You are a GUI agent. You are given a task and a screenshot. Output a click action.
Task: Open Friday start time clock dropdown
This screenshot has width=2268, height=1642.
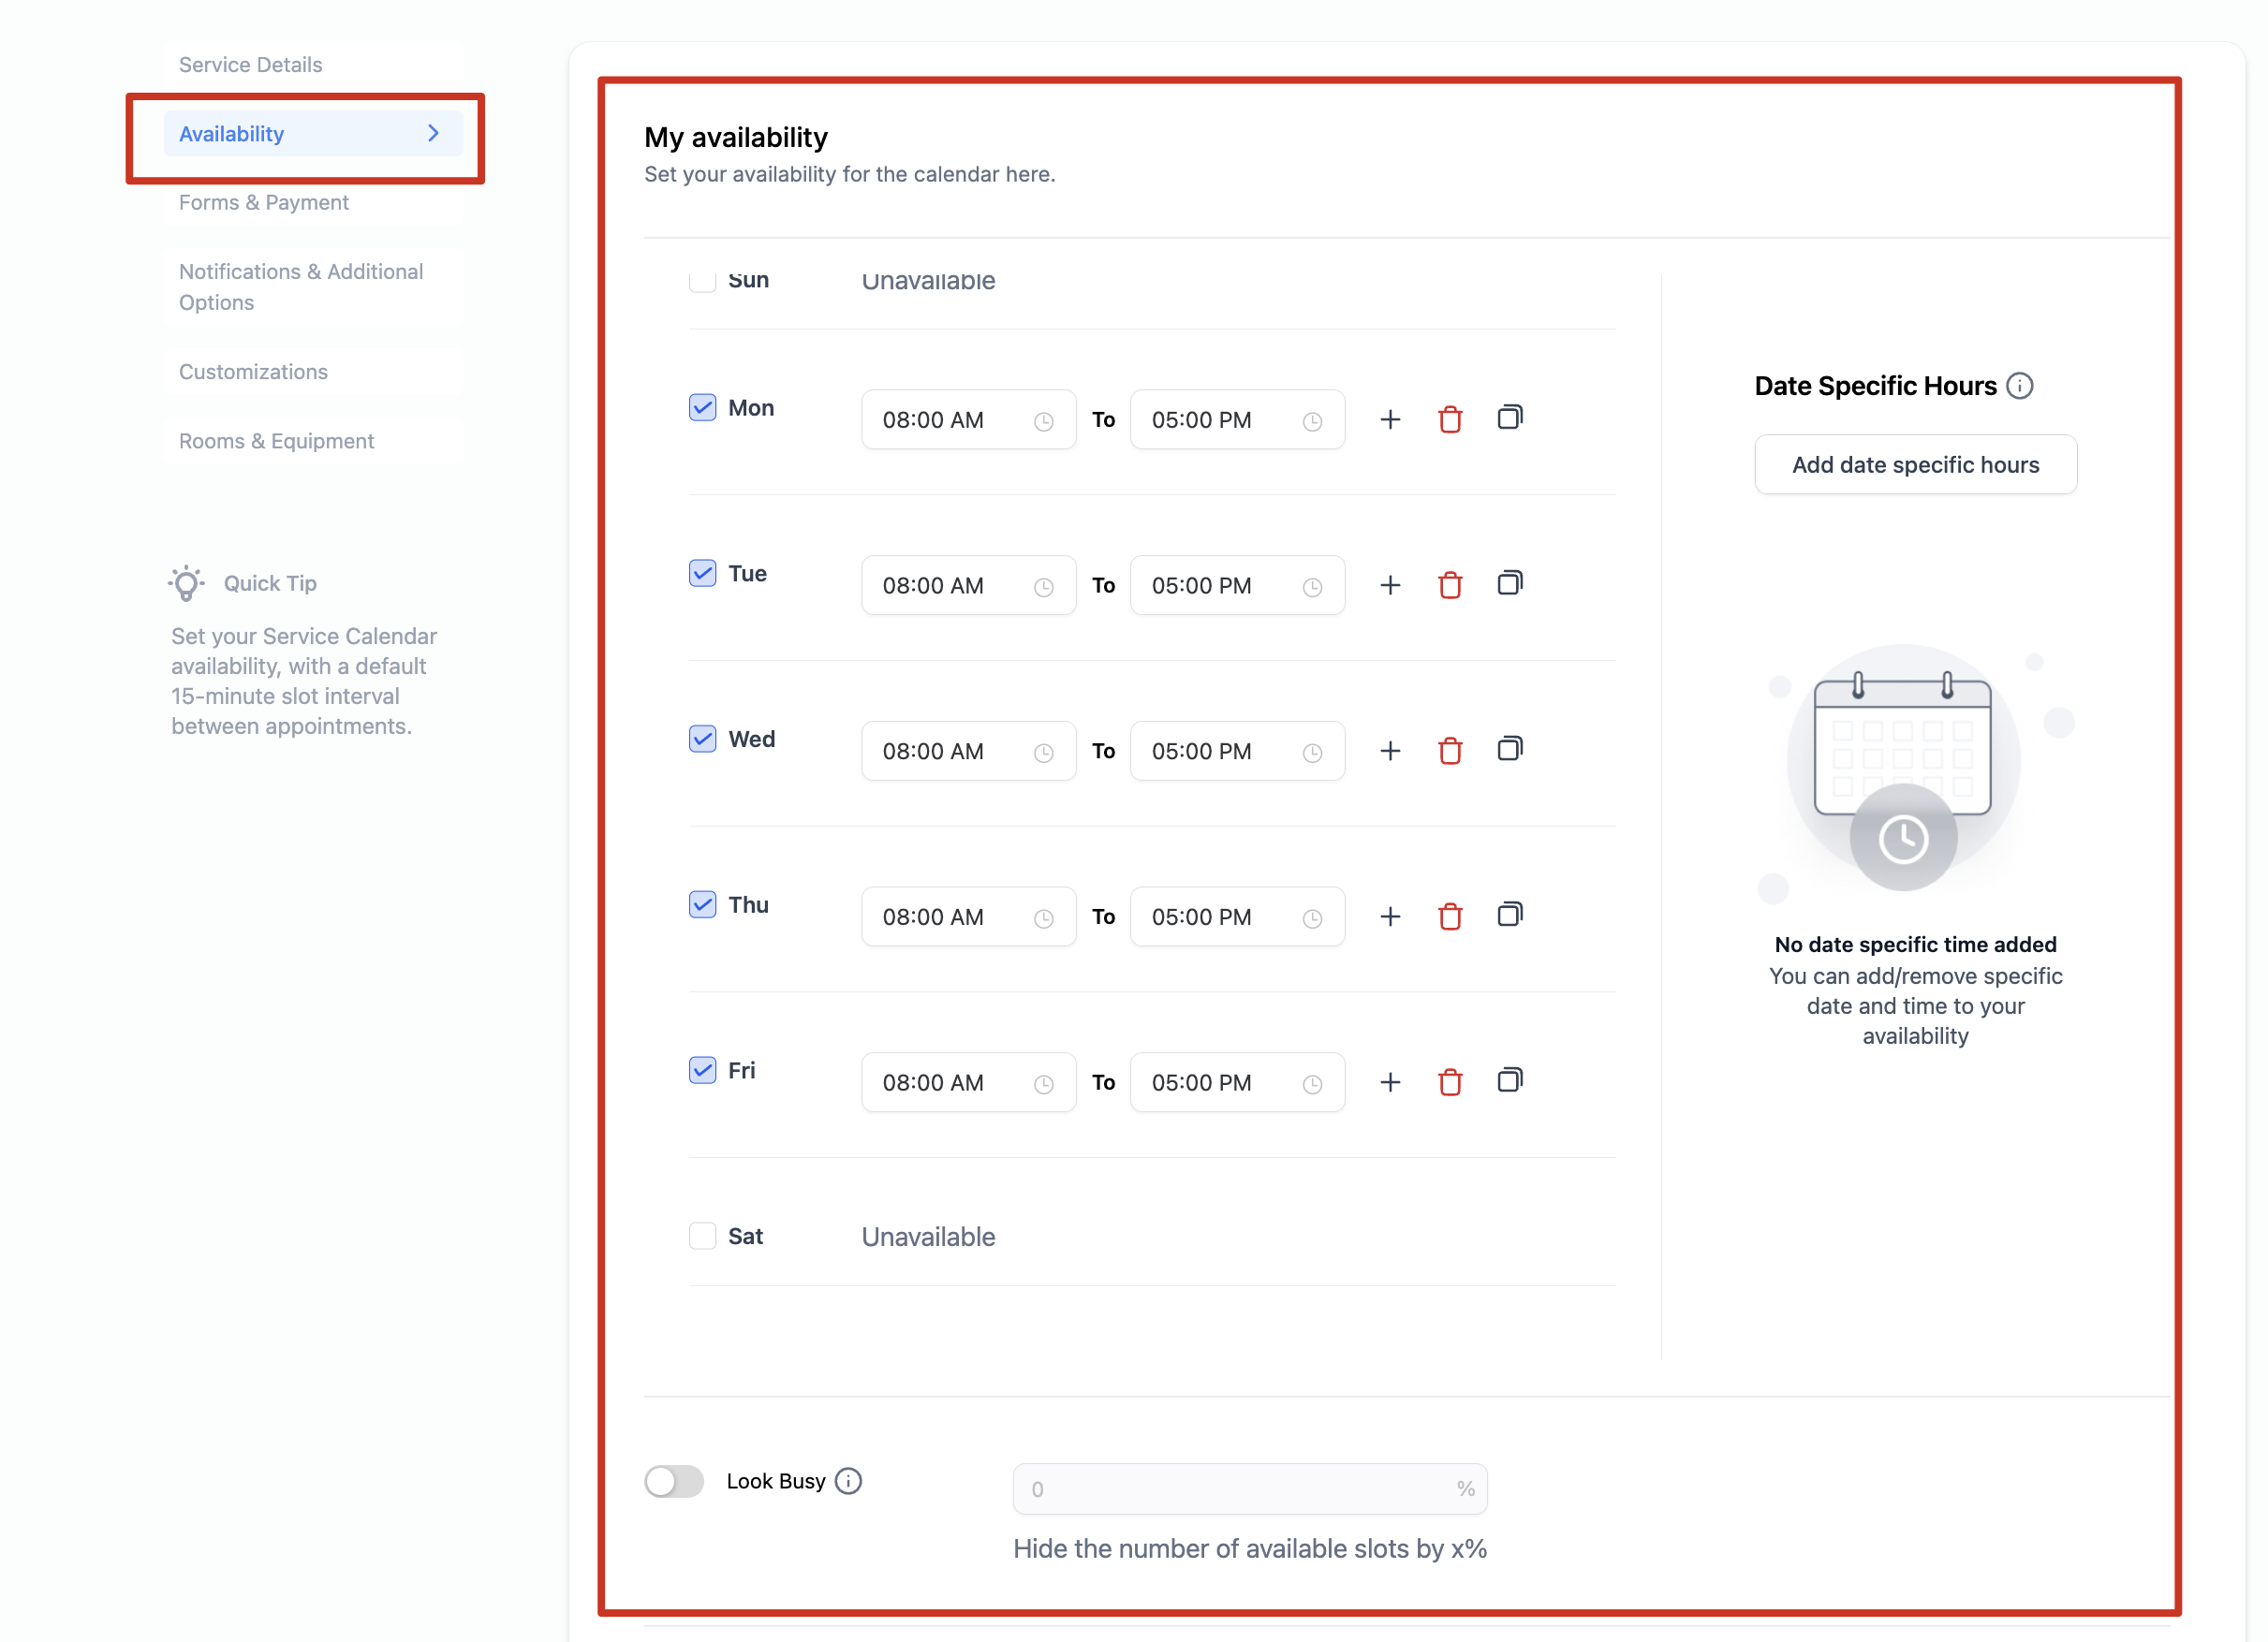[1043, 1084]
